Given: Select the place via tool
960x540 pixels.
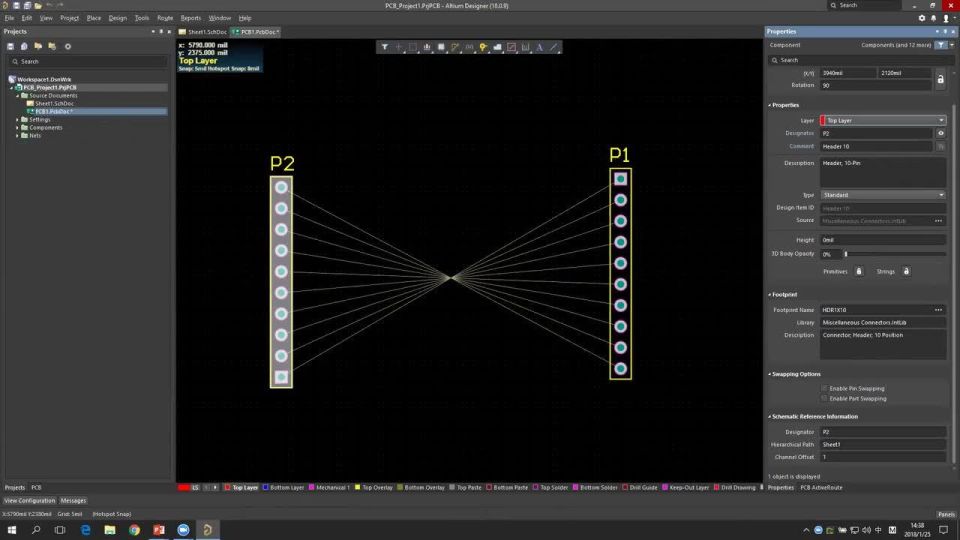Looking at the screenshot, I should (483, 47).
